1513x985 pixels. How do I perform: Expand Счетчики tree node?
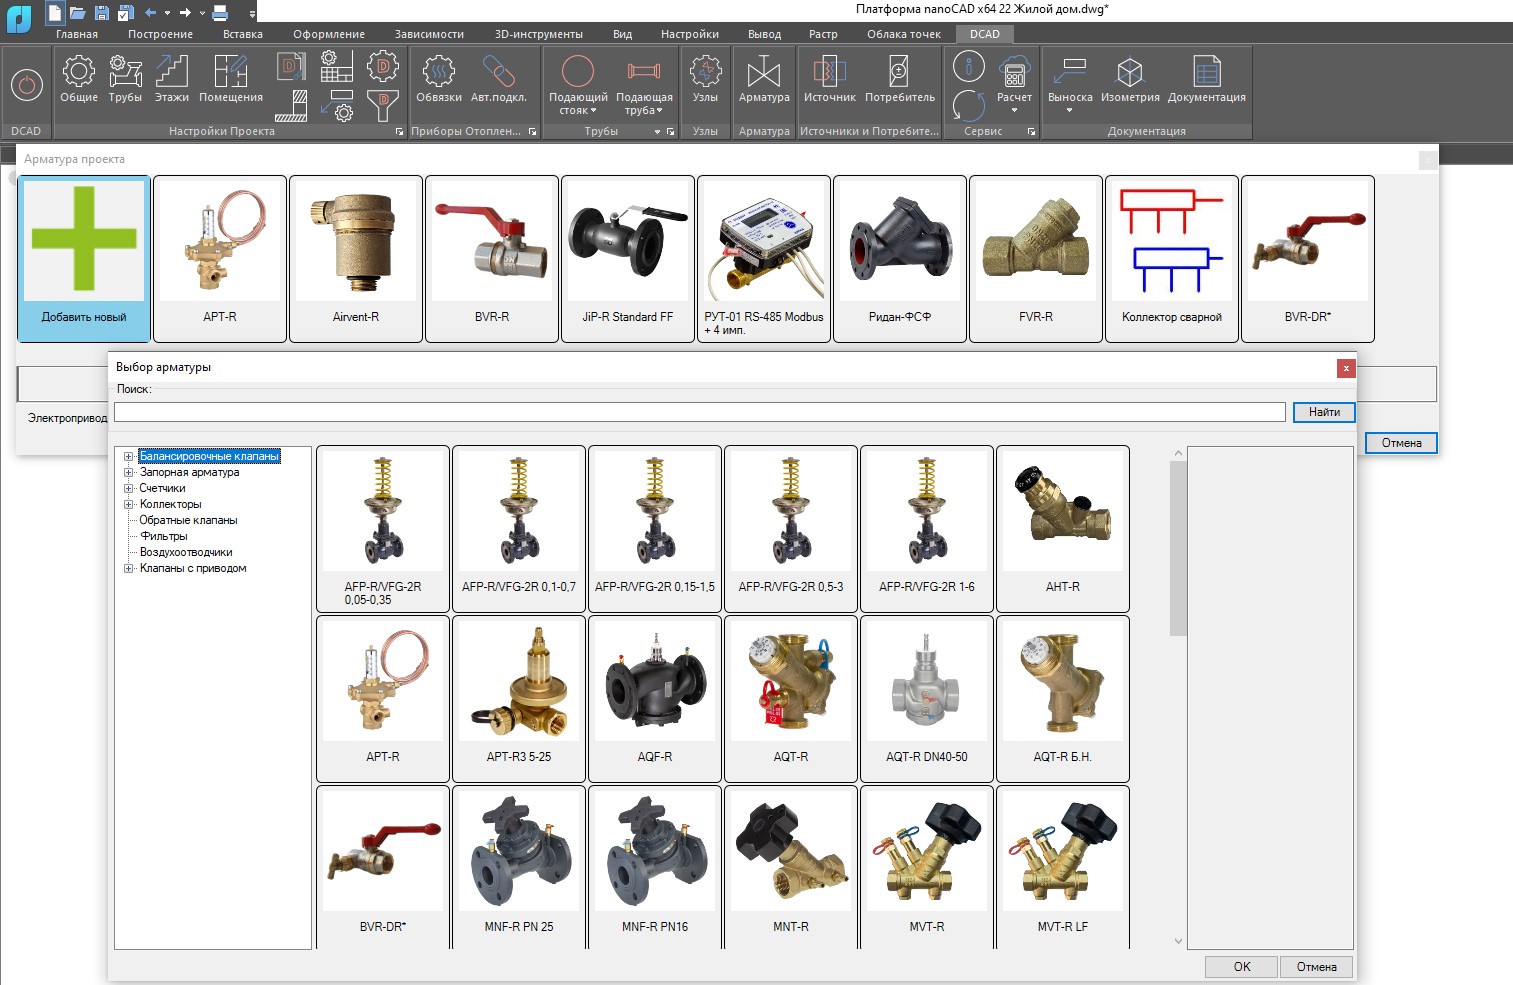pos(128,489)
